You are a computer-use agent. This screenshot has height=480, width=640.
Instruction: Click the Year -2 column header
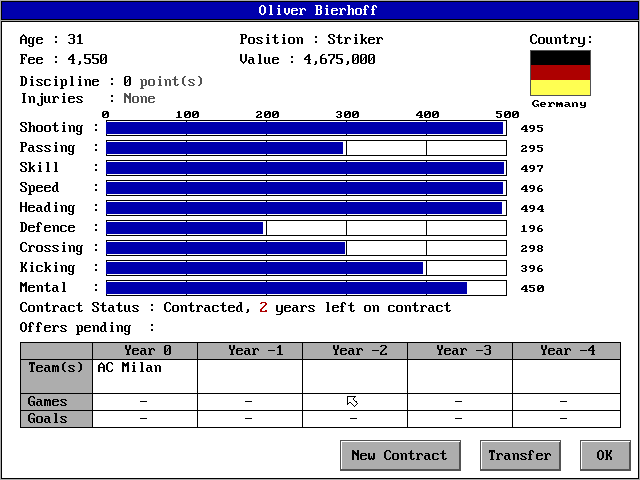pos(355,351)
